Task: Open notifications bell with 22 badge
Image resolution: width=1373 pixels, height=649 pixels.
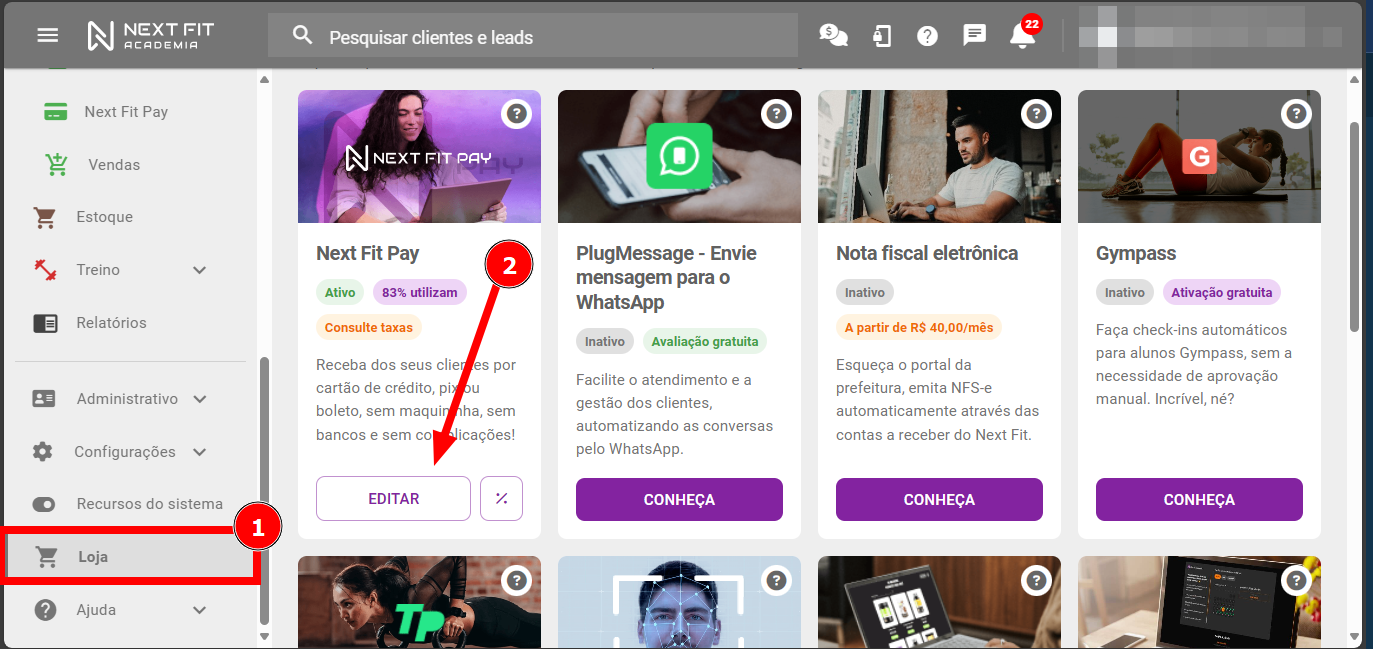Action: pos(1024,33)
